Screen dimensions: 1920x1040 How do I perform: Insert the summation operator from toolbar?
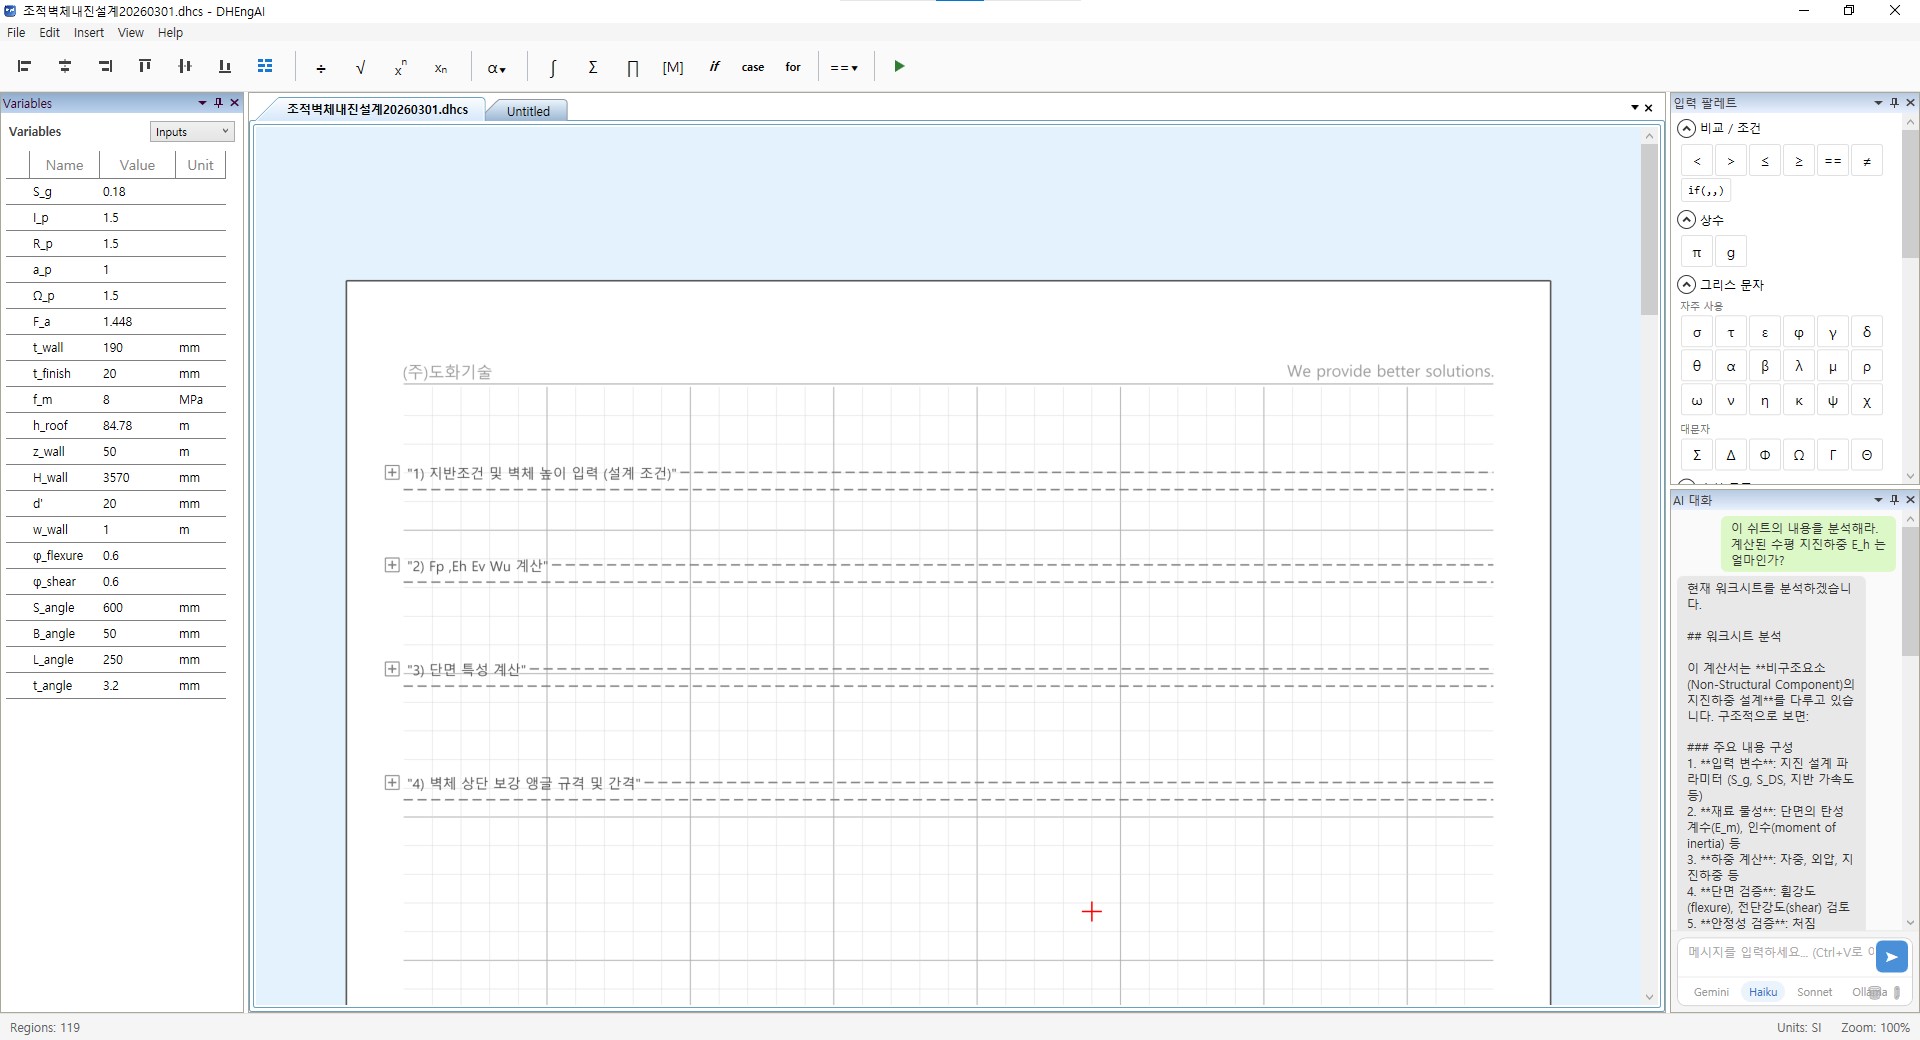coord(593,67)
